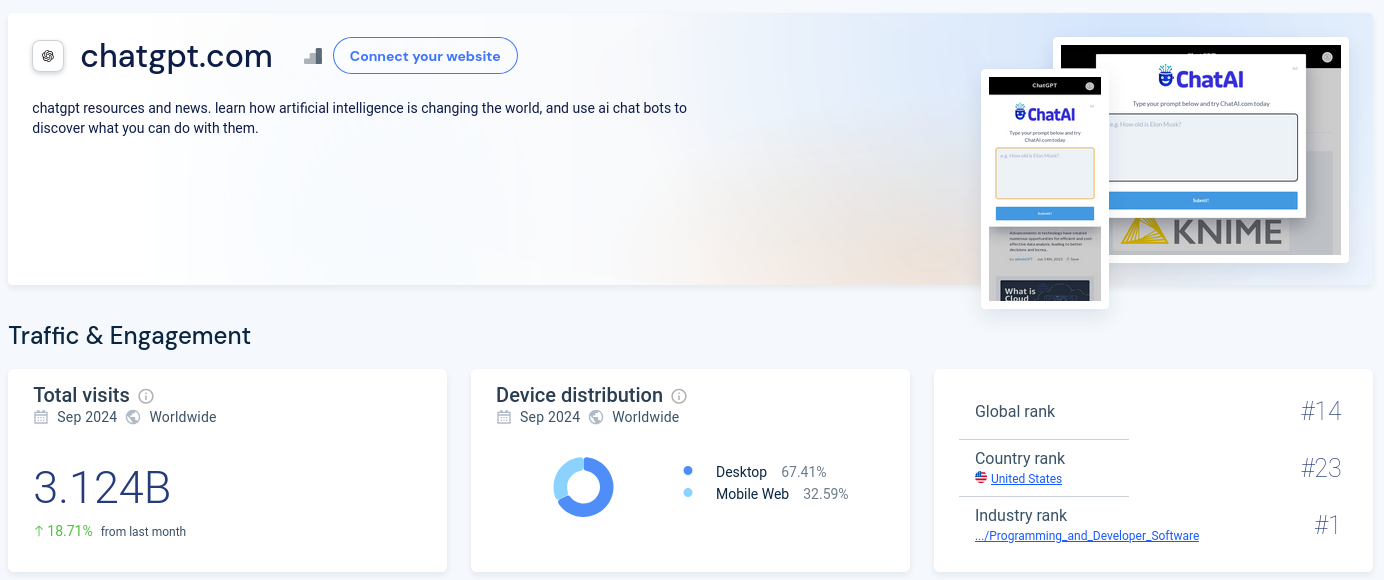Select the Desktop legend color dot

pos(688,471)
